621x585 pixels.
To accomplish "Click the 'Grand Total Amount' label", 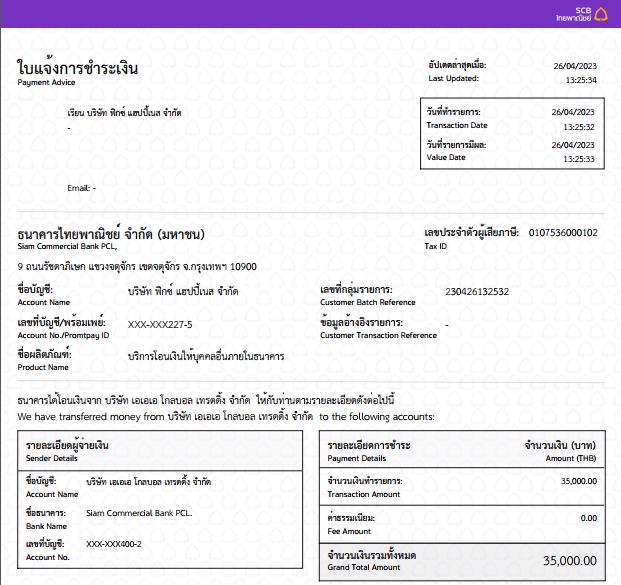I will pyautogui.click(x=364, y=568).
